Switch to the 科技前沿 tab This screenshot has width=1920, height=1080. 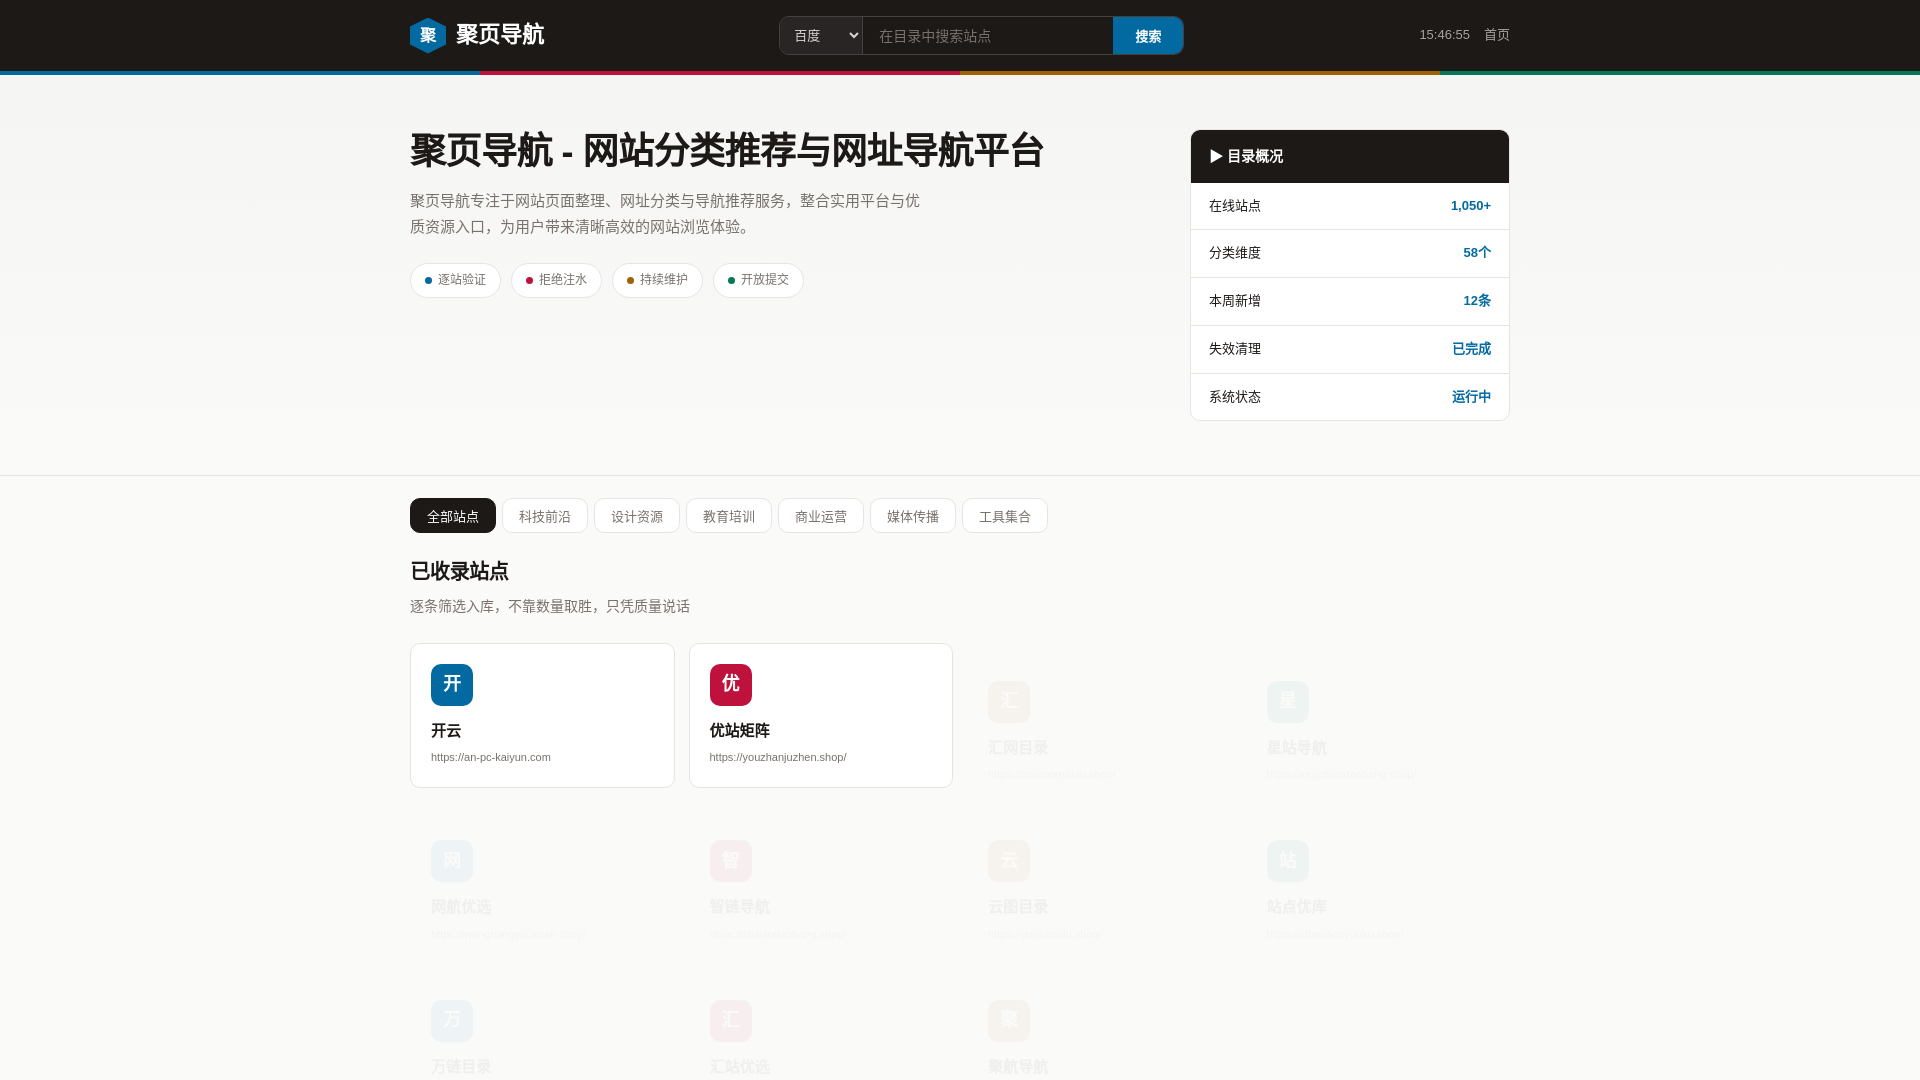click(545, 516)
